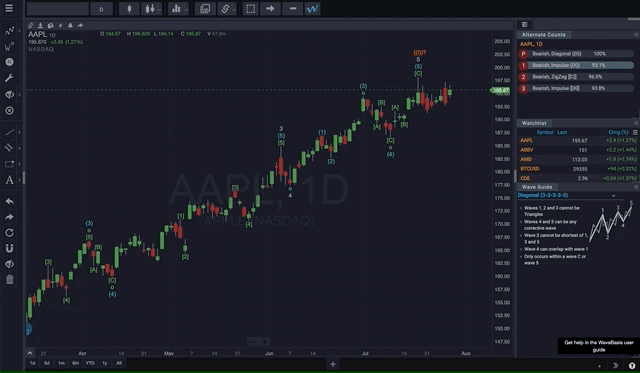Screen dimensions: 640x373
Task: Select AMD in the watchlist
Action: pyautogui.click(x=577, y=159)
